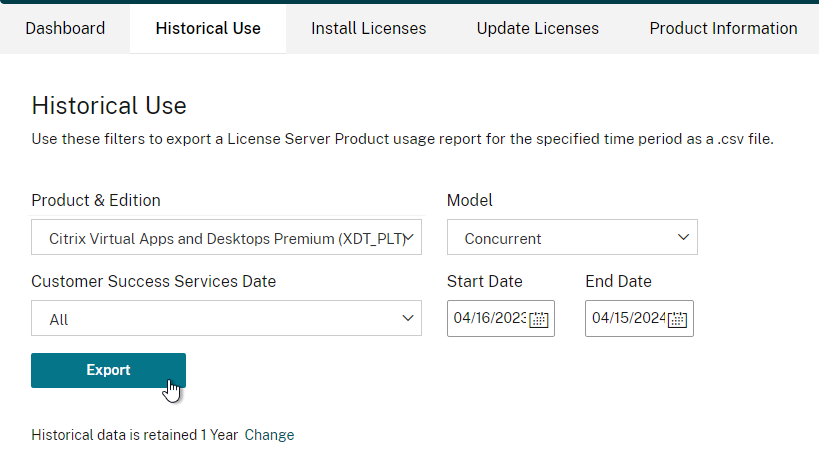Image resolution: width=819 pixels, height=459 pixels.
Task: Click the Export button
Action: click(108, 370)
